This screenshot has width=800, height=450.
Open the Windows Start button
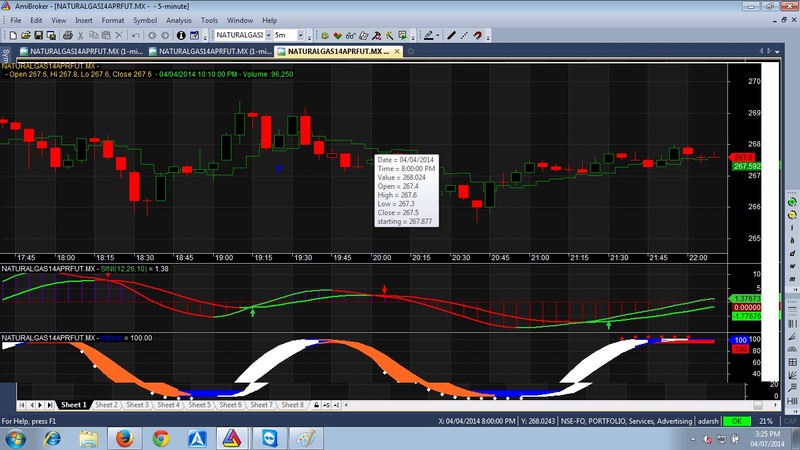click(15, 438)
